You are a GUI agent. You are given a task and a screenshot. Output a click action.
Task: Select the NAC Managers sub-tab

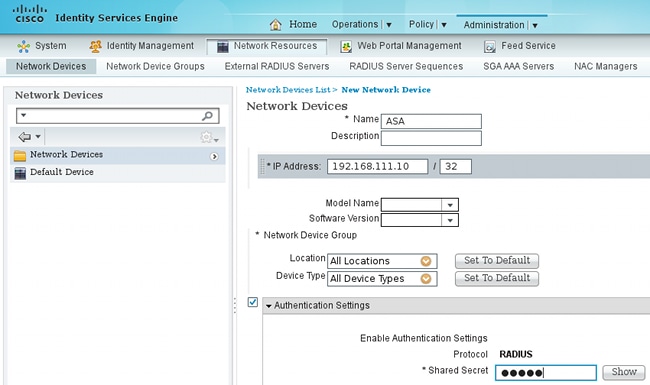coord(606,66)
